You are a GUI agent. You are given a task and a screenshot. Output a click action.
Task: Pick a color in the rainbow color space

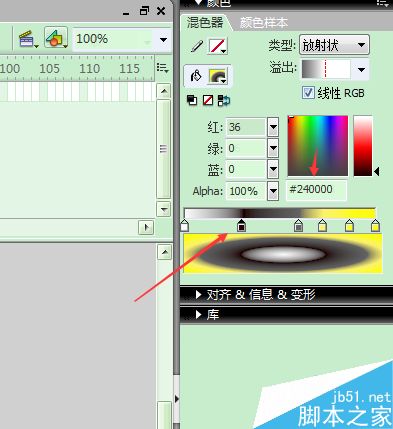tap(318, 146)
